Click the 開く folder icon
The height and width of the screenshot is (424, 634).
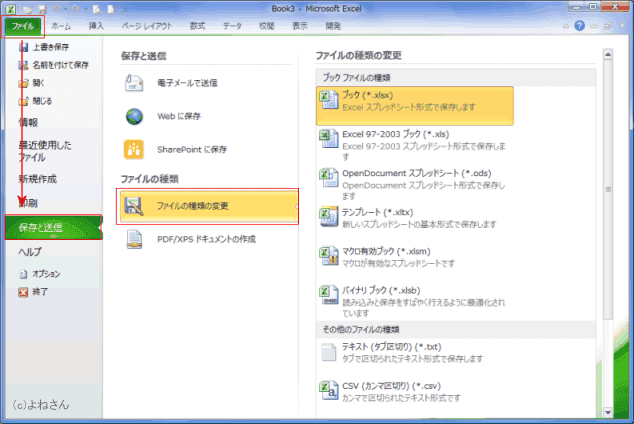coord(23,83)
